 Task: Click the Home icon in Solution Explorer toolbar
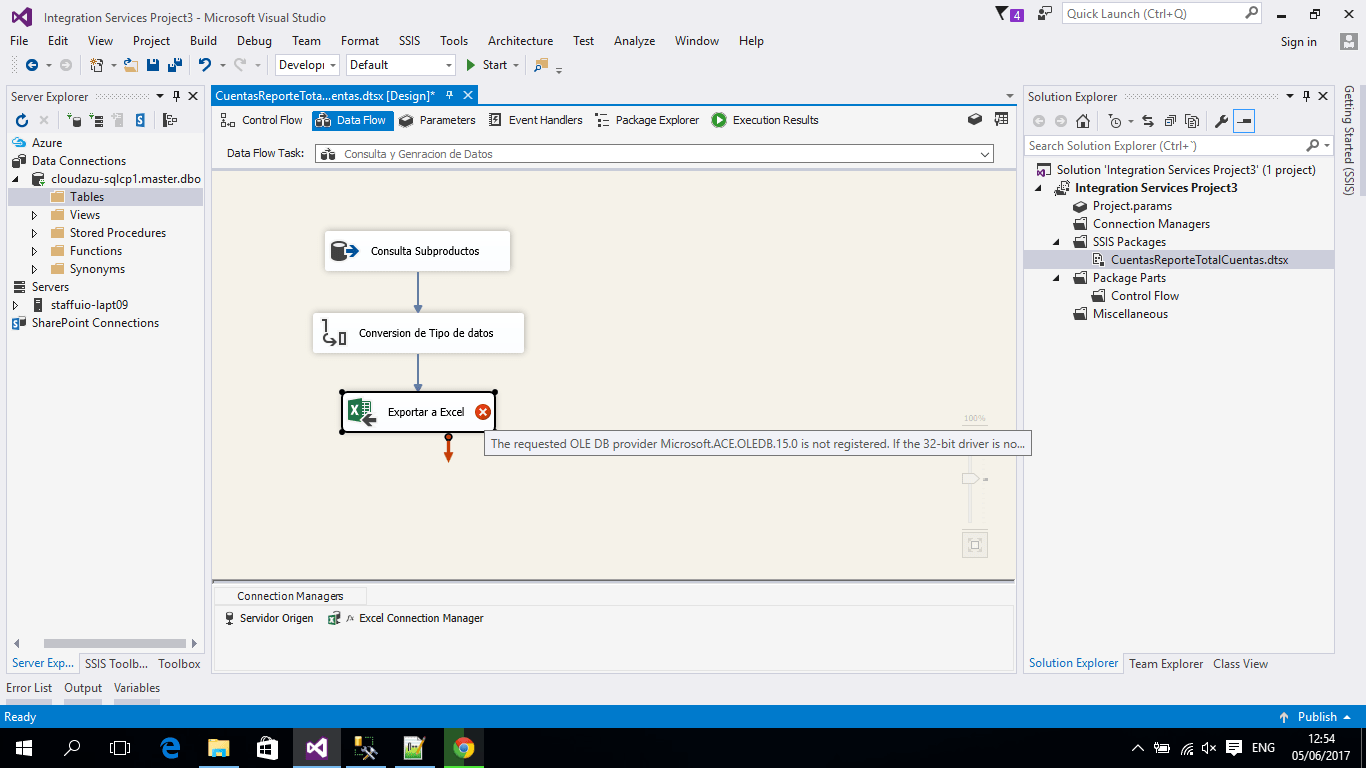[x=1083, y=121]
